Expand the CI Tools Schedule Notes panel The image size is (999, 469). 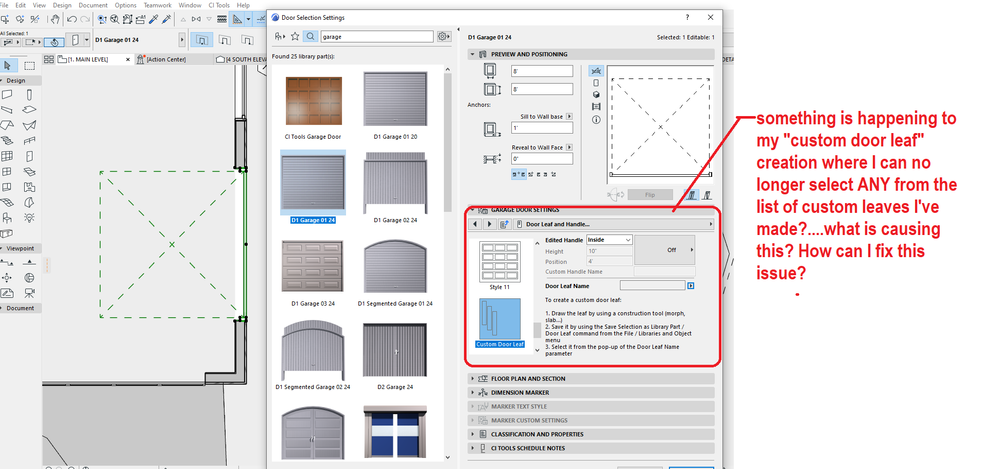point(473,448)
